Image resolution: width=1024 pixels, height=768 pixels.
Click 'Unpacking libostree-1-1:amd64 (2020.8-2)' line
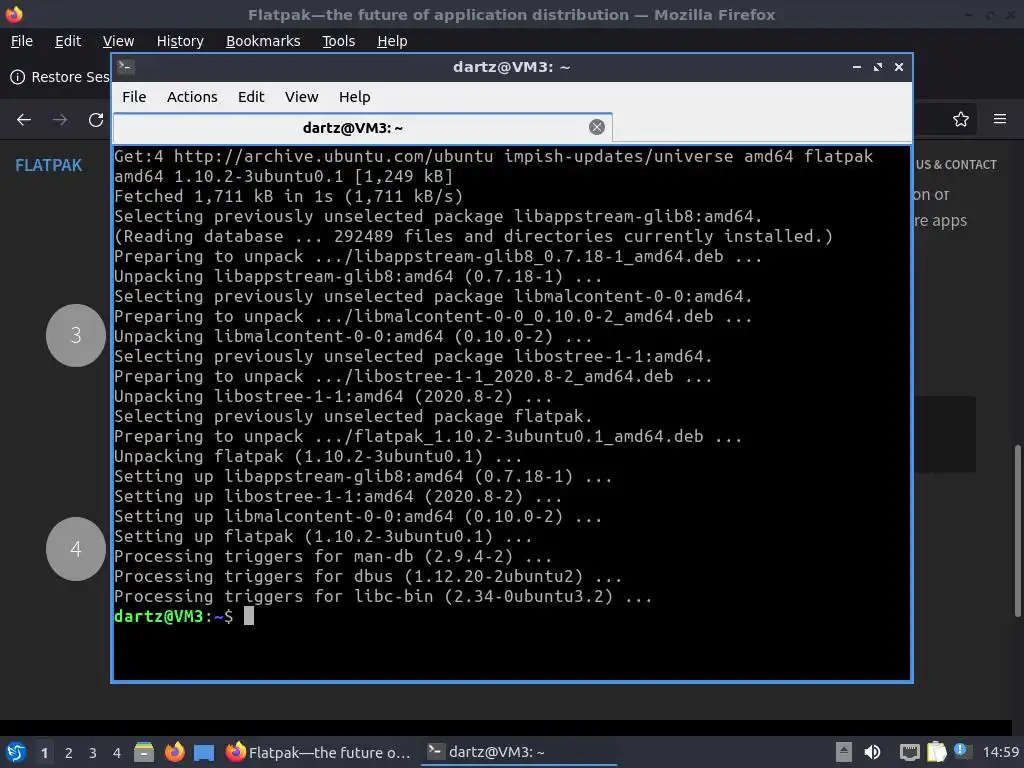333,396
